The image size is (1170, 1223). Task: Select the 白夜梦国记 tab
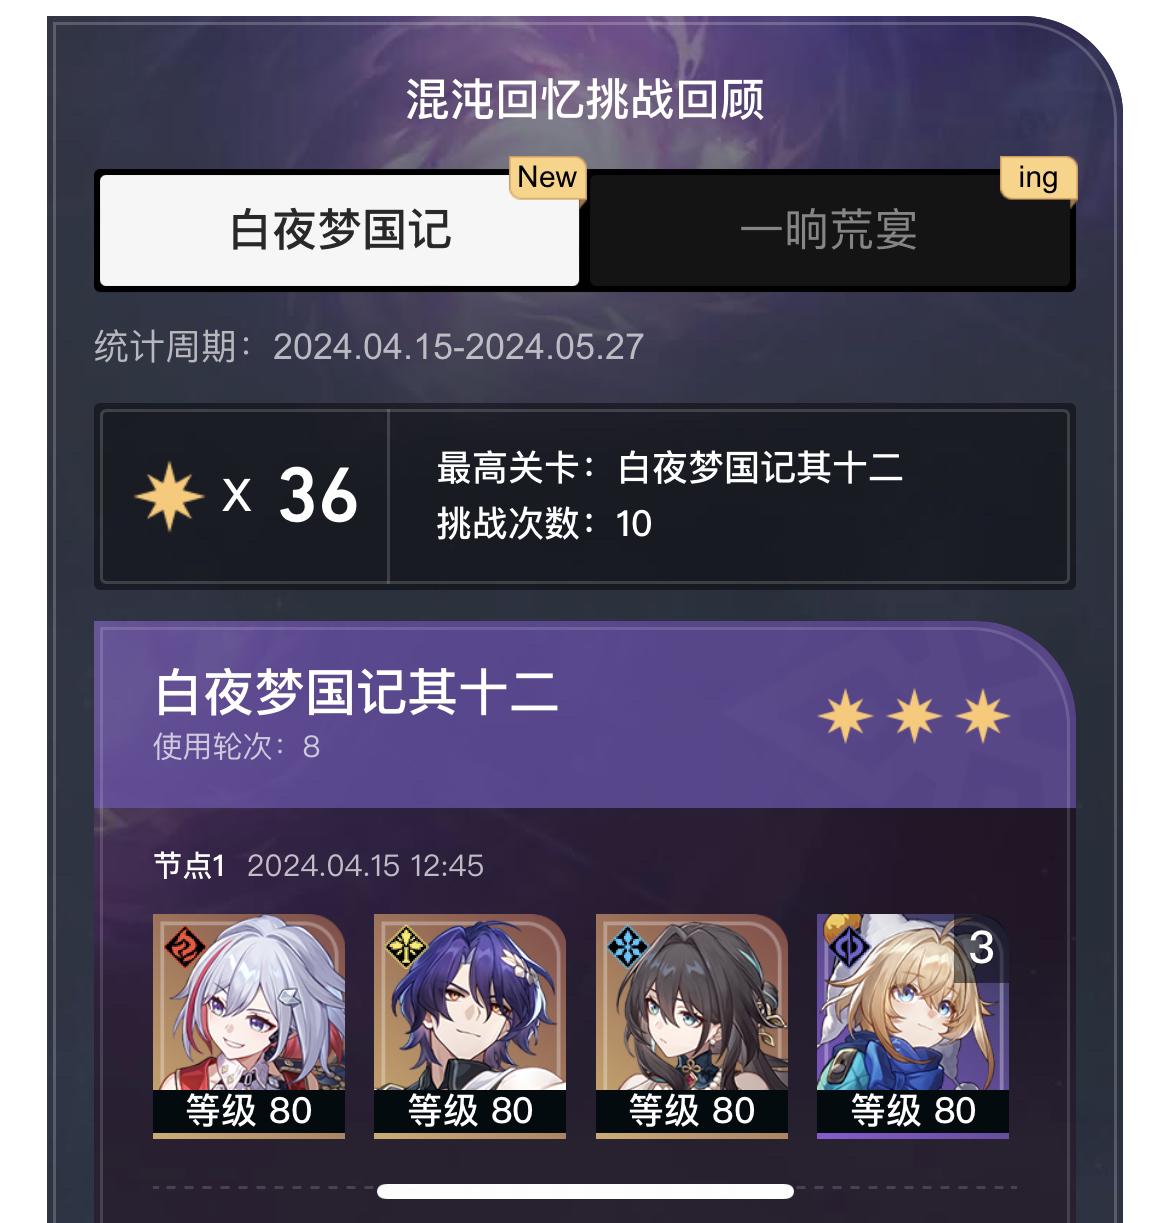click(339, 231)
